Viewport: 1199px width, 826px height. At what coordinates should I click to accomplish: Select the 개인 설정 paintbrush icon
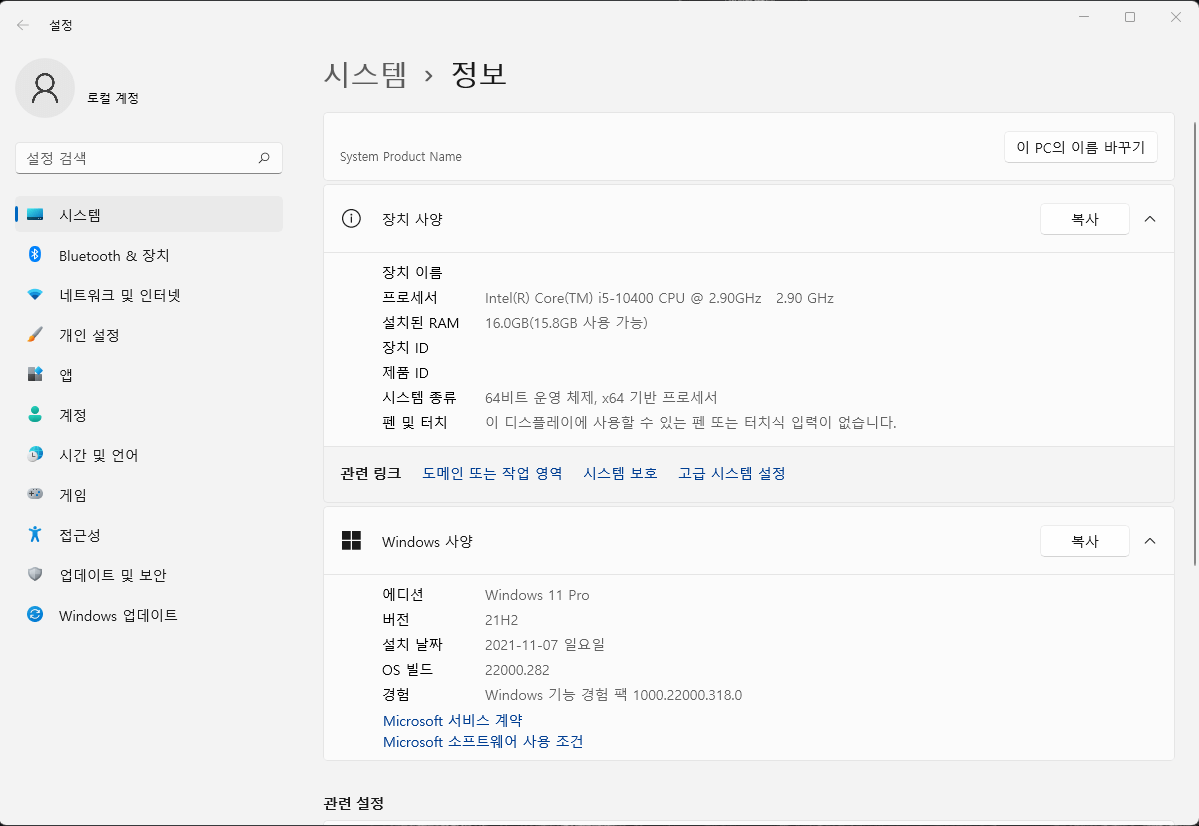click(35, 334)
